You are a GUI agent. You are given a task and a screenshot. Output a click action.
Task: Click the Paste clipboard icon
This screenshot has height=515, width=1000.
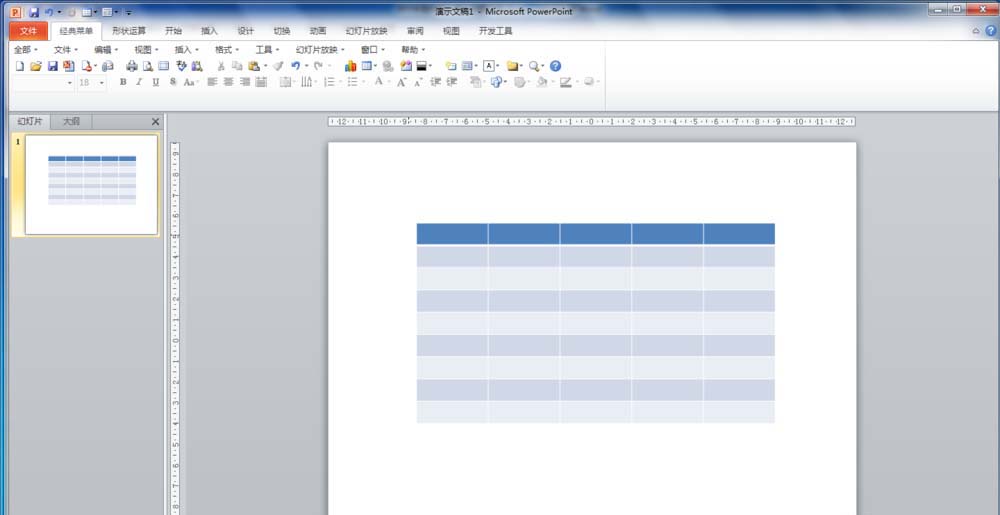pos(254,66)
